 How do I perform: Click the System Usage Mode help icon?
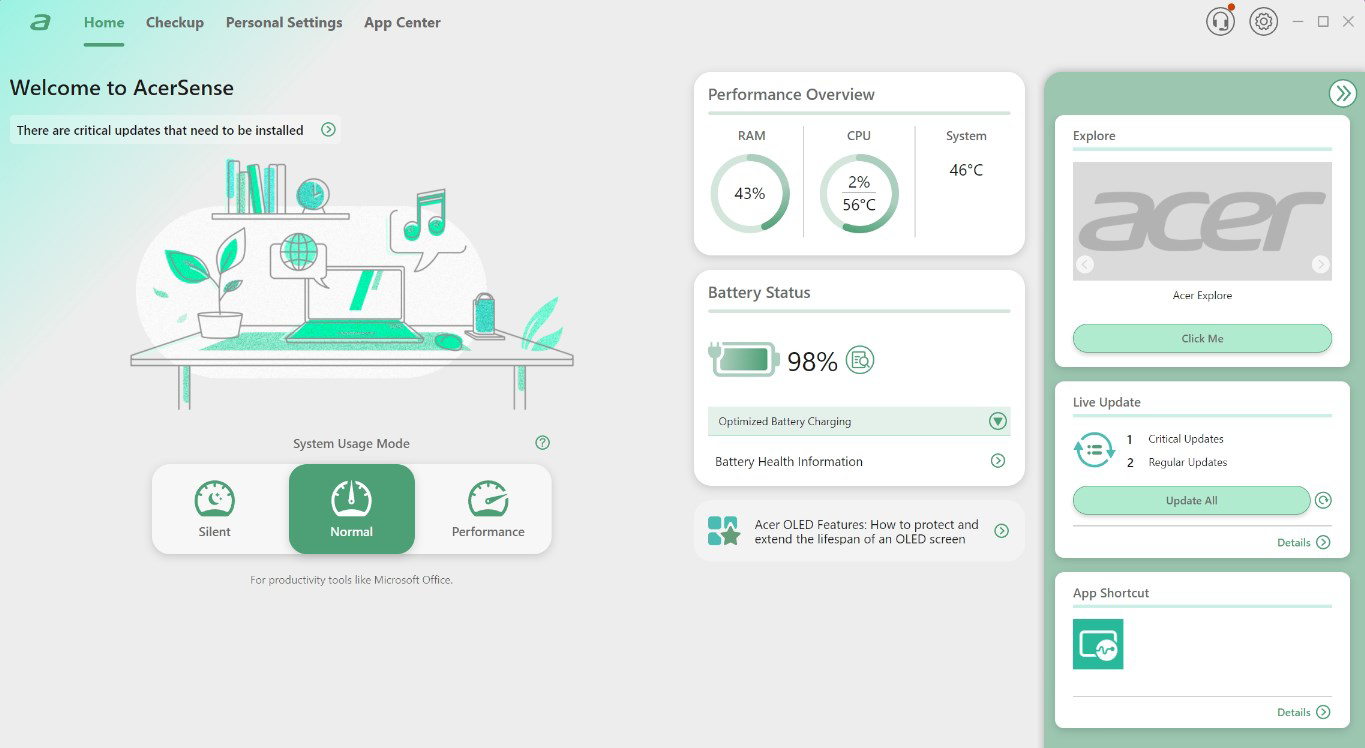coord(543,443)
